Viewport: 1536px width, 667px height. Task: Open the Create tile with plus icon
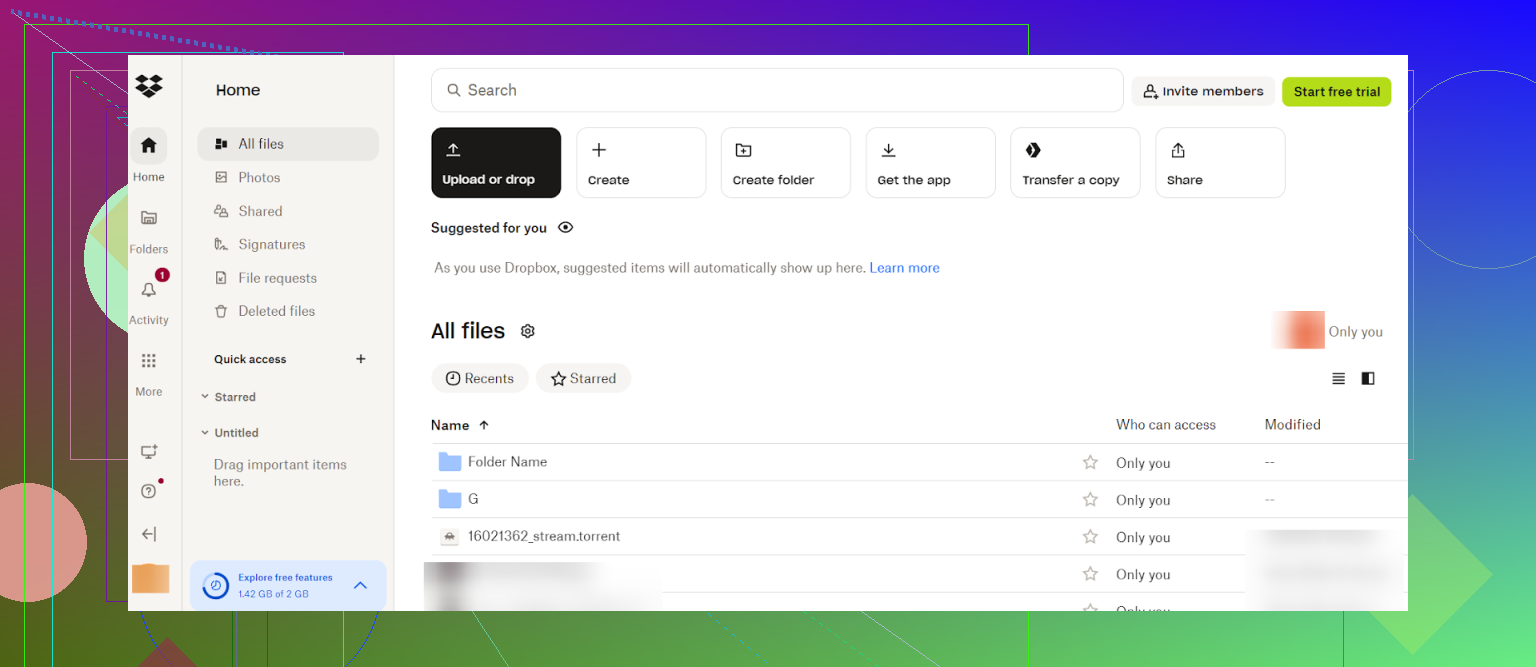pos(641,162)
